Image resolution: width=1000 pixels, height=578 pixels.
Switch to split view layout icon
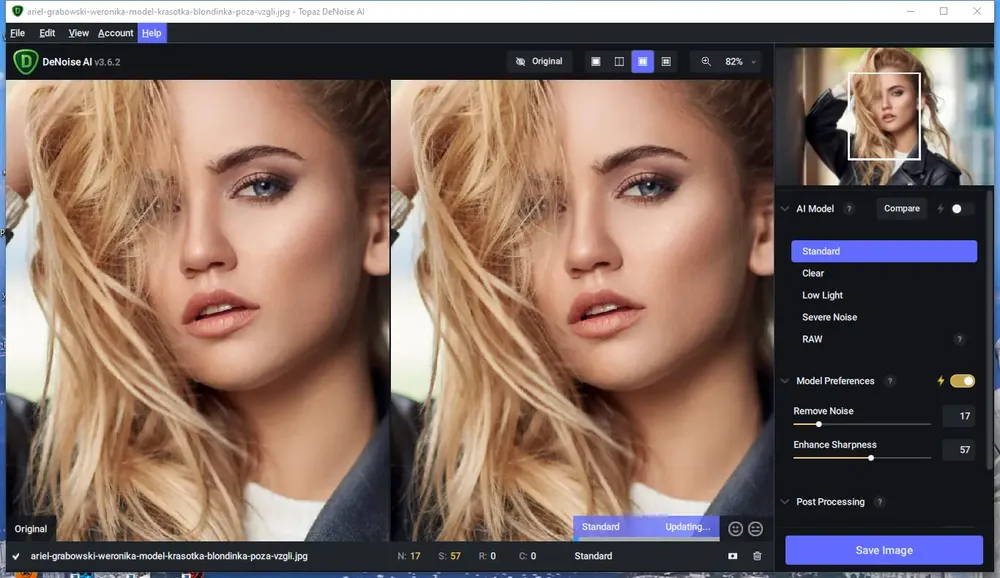(619, 62)
